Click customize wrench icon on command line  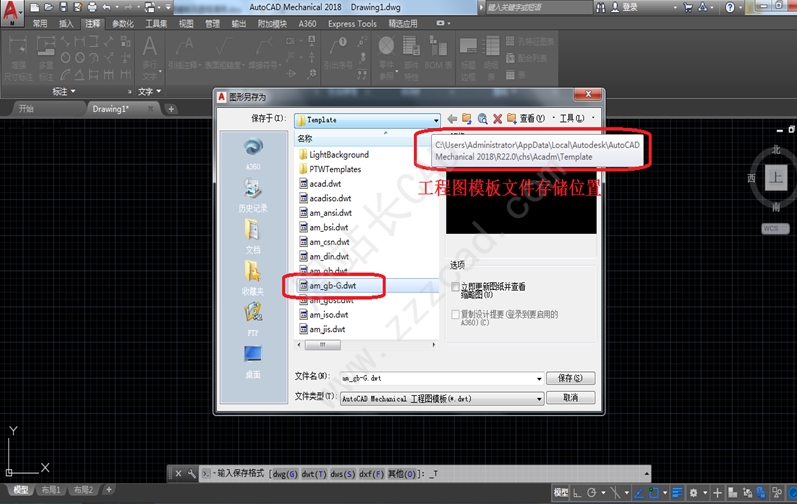[x=192, y=474]
